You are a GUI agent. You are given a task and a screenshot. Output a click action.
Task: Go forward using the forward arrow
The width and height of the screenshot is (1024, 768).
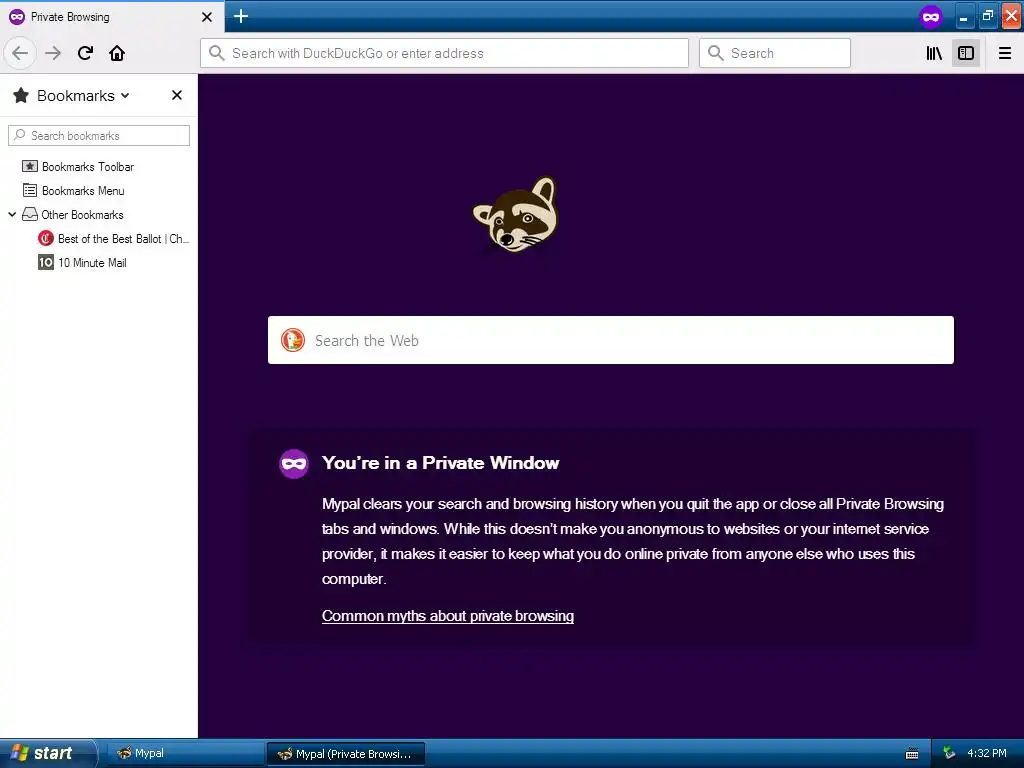coord(53,53)
